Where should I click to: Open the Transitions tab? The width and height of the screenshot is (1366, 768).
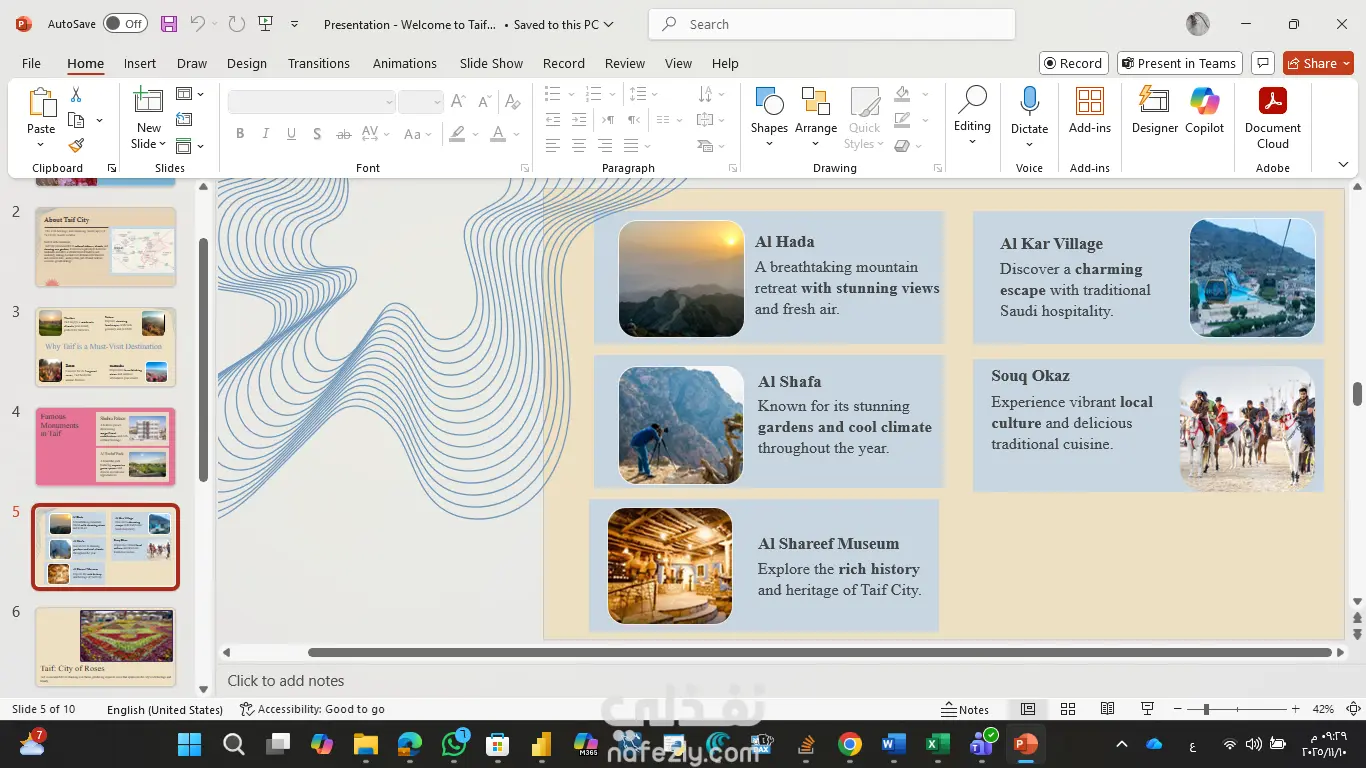tap(318, 63)
